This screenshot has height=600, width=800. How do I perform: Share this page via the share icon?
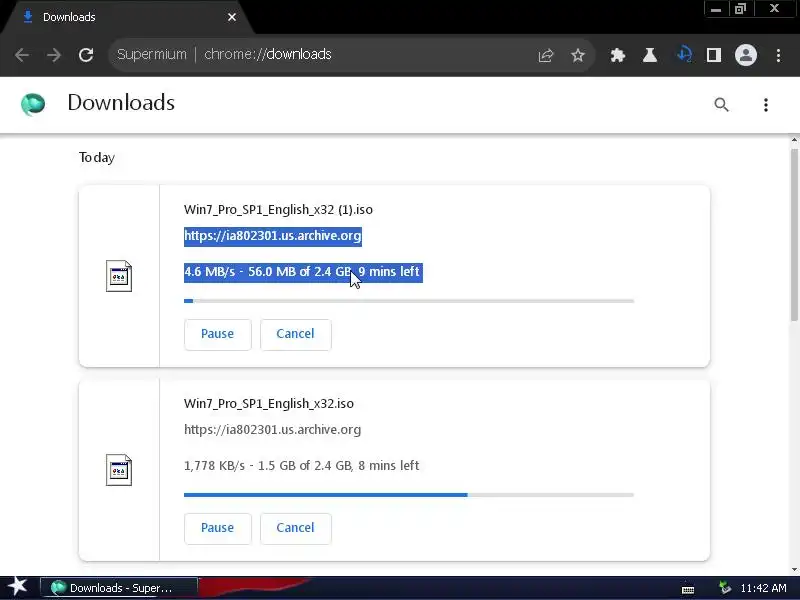pyautogui.click(x=545, y=55)
